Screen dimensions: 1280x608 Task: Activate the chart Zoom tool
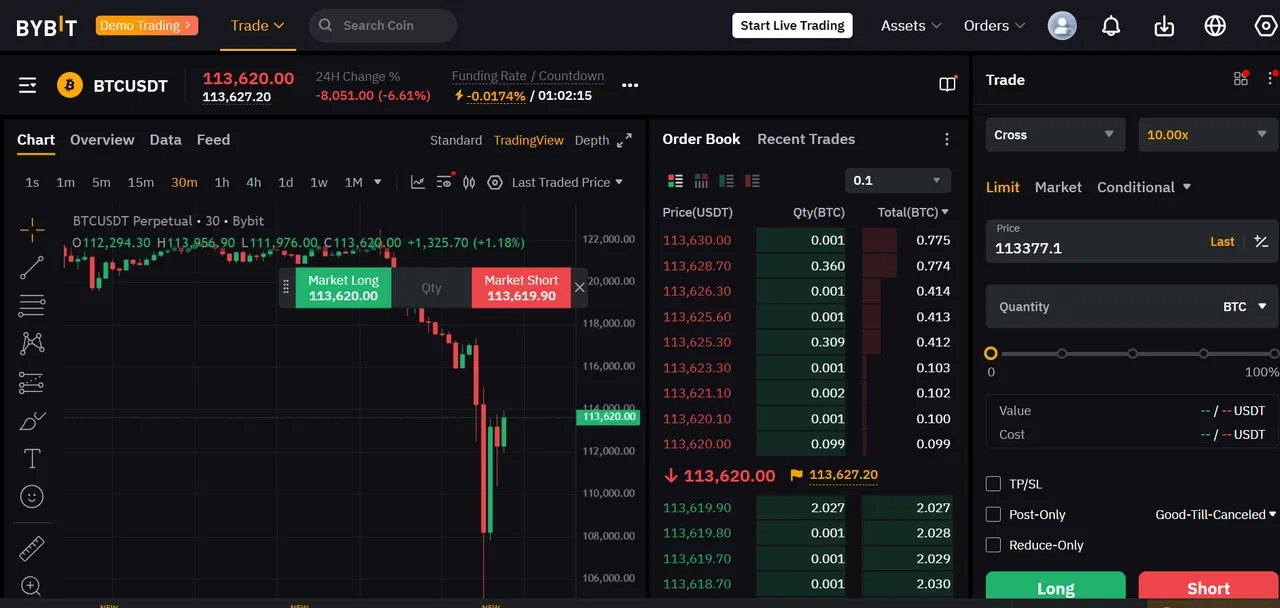click(31, 586)
